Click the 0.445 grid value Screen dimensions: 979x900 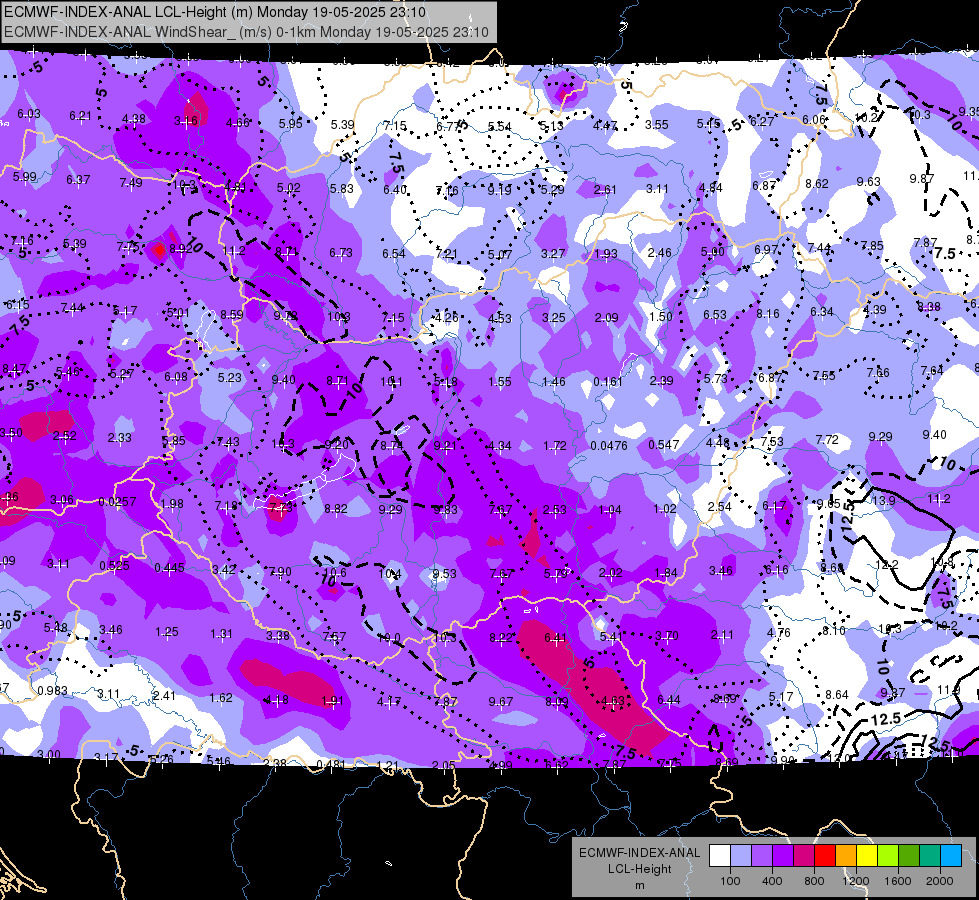point(169,567)
